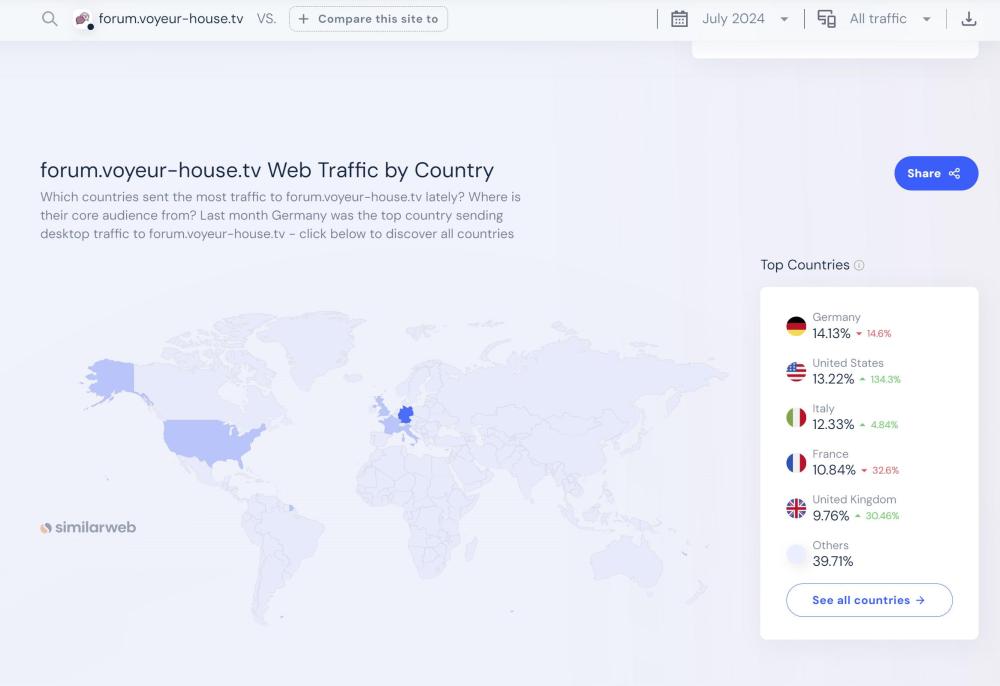The image size is (1000, 686).
Task: Click the search magnifier icon
Action: point(49,19)
